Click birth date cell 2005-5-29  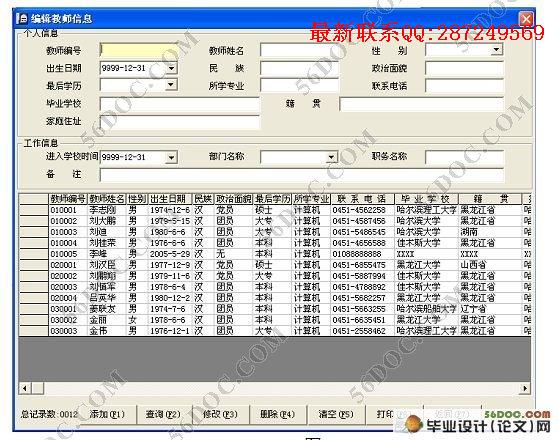point(170,254)
